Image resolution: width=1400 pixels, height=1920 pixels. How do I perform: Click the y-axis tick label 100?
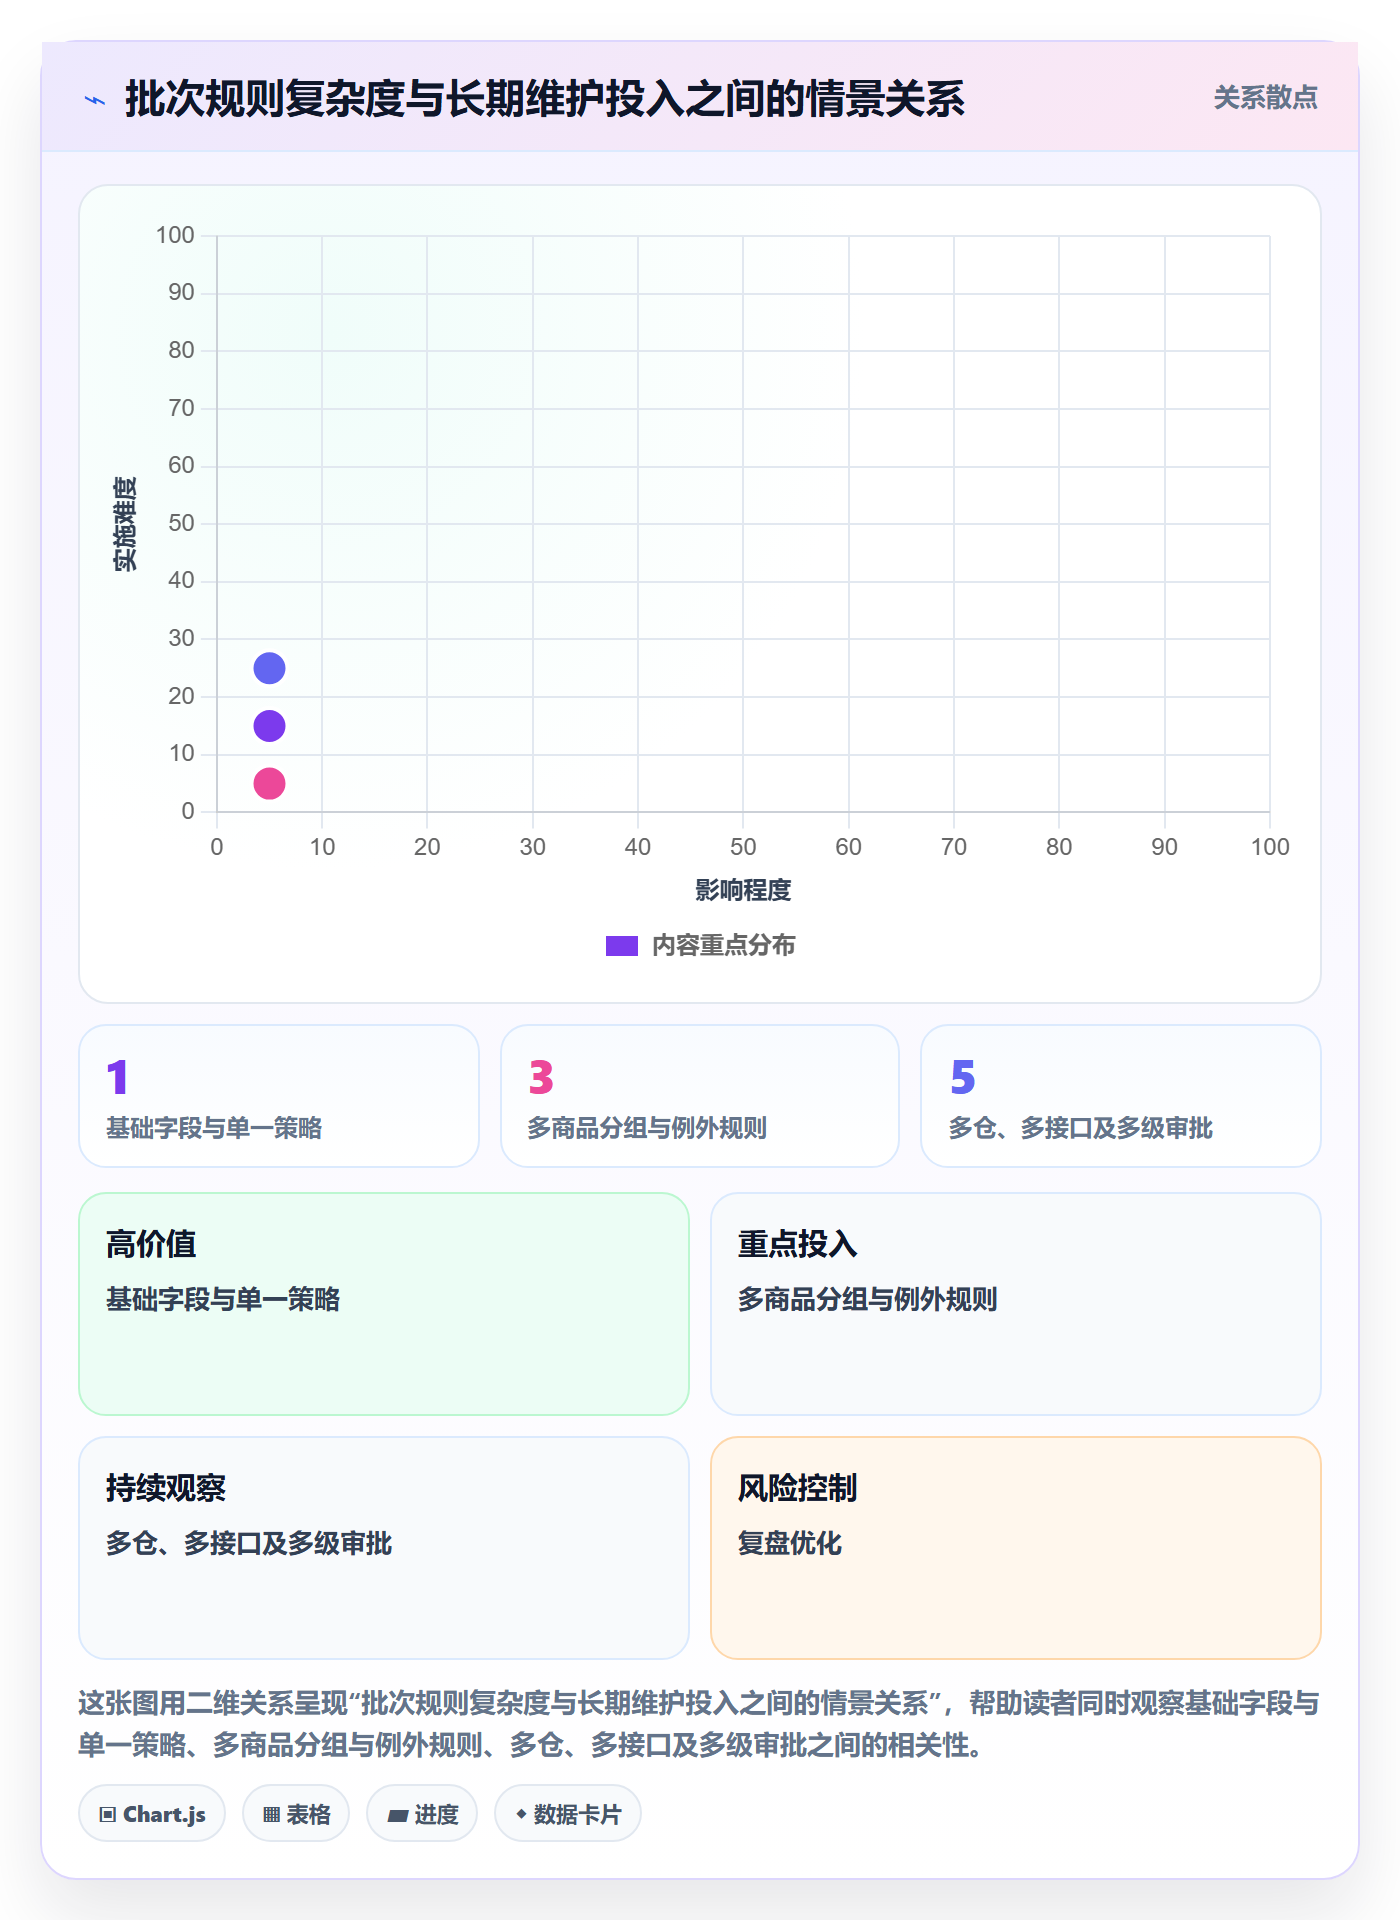point(175,235)
